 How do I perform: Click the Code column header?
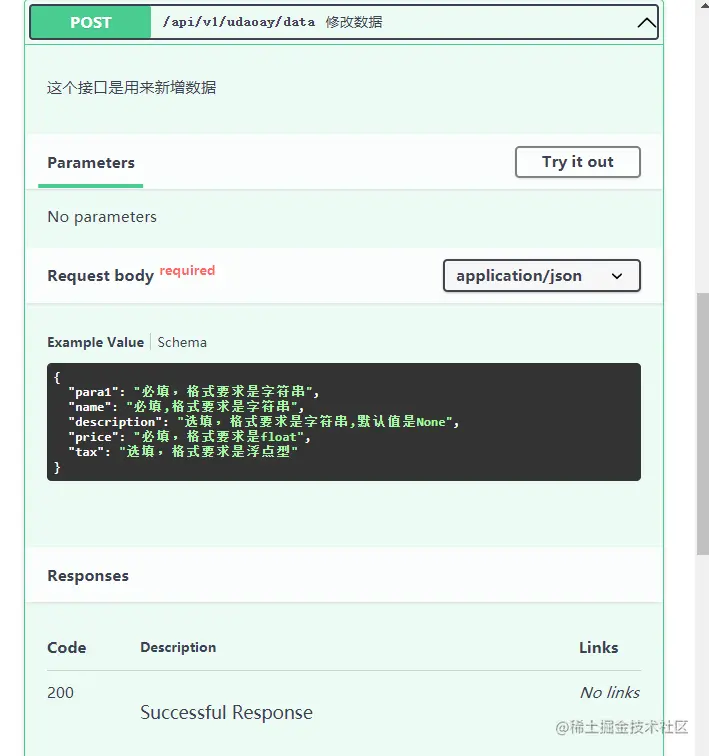click(x=67, y=648)
